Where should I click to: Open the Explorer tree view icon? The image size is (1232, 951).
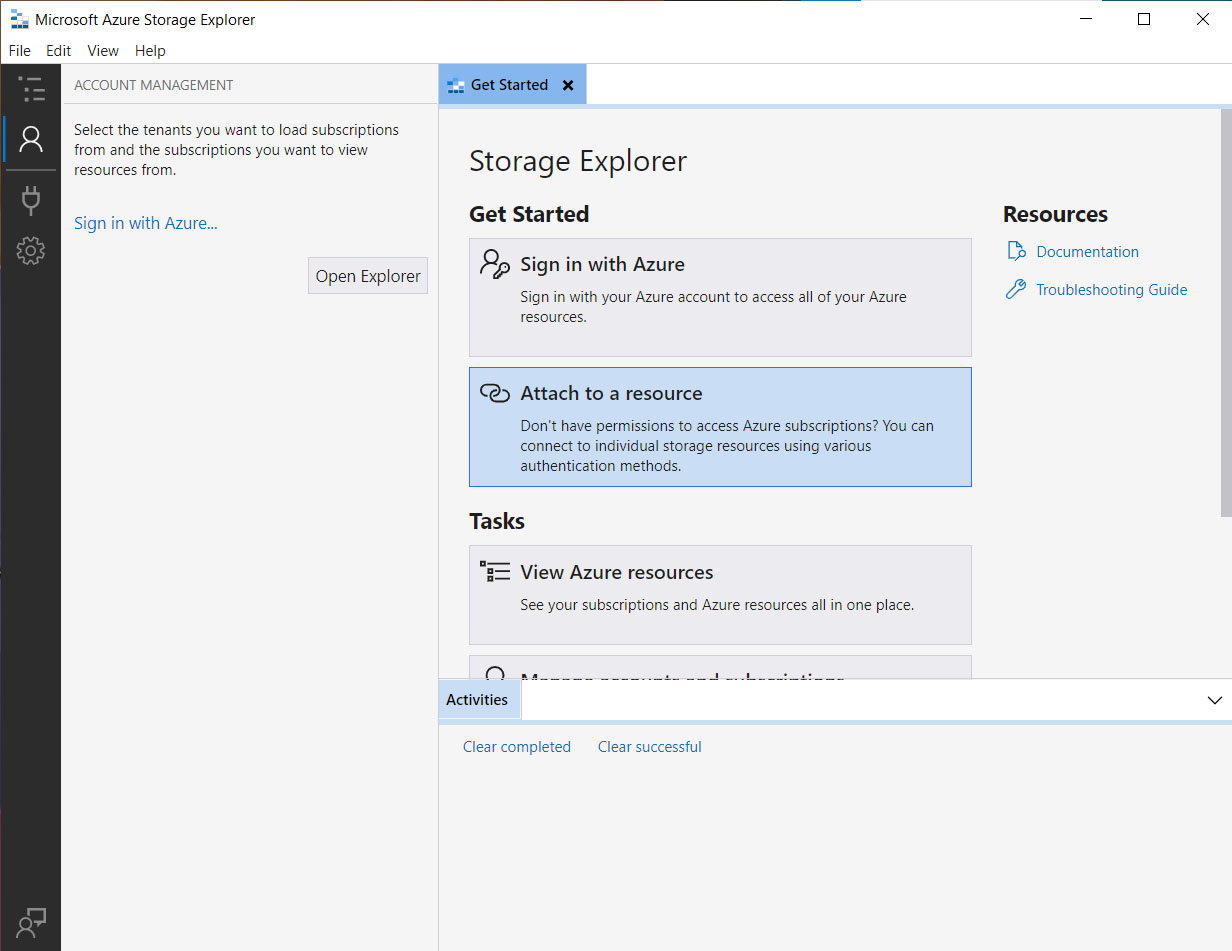[x=31, y=89]
